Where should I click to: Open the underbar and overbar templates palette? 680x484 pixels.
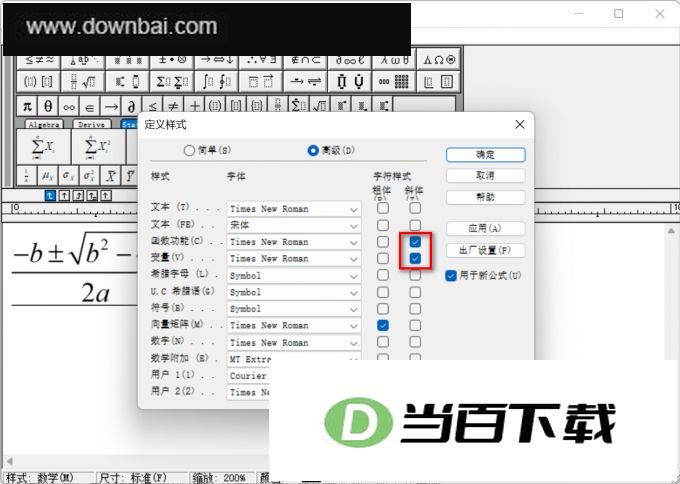pos(261,82)
